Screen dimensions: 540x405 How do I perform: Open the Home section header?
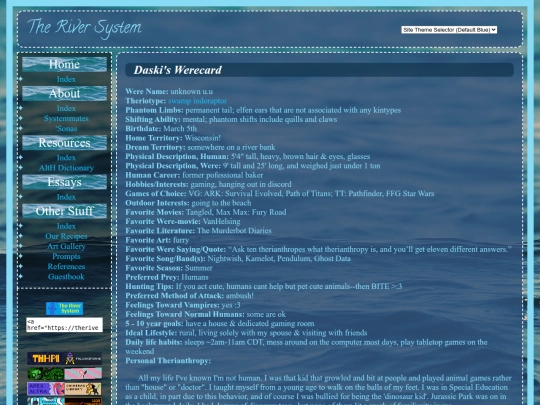pyautogui.click(x=64, y=64)
